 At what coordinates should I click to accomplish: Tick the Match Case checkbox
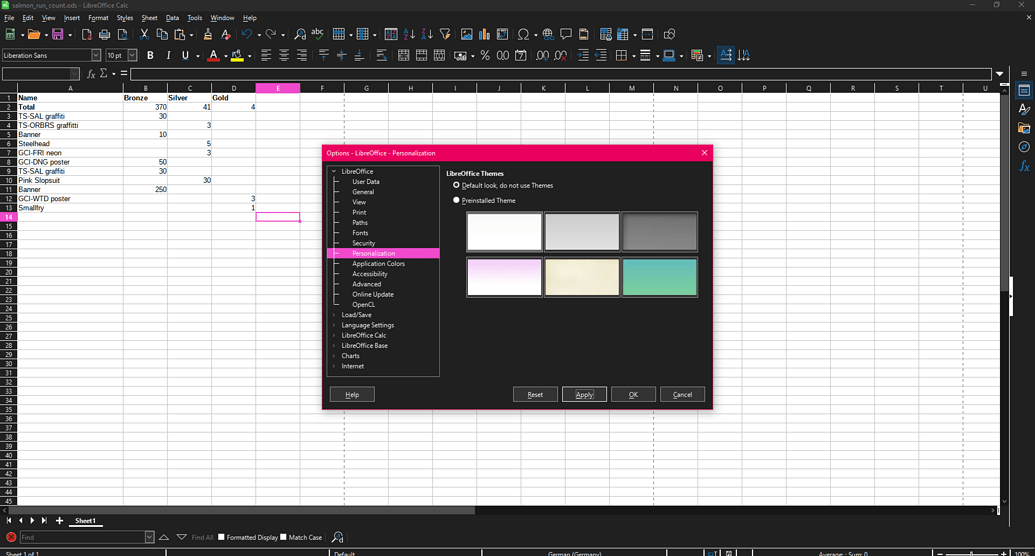tap(283, 537)
